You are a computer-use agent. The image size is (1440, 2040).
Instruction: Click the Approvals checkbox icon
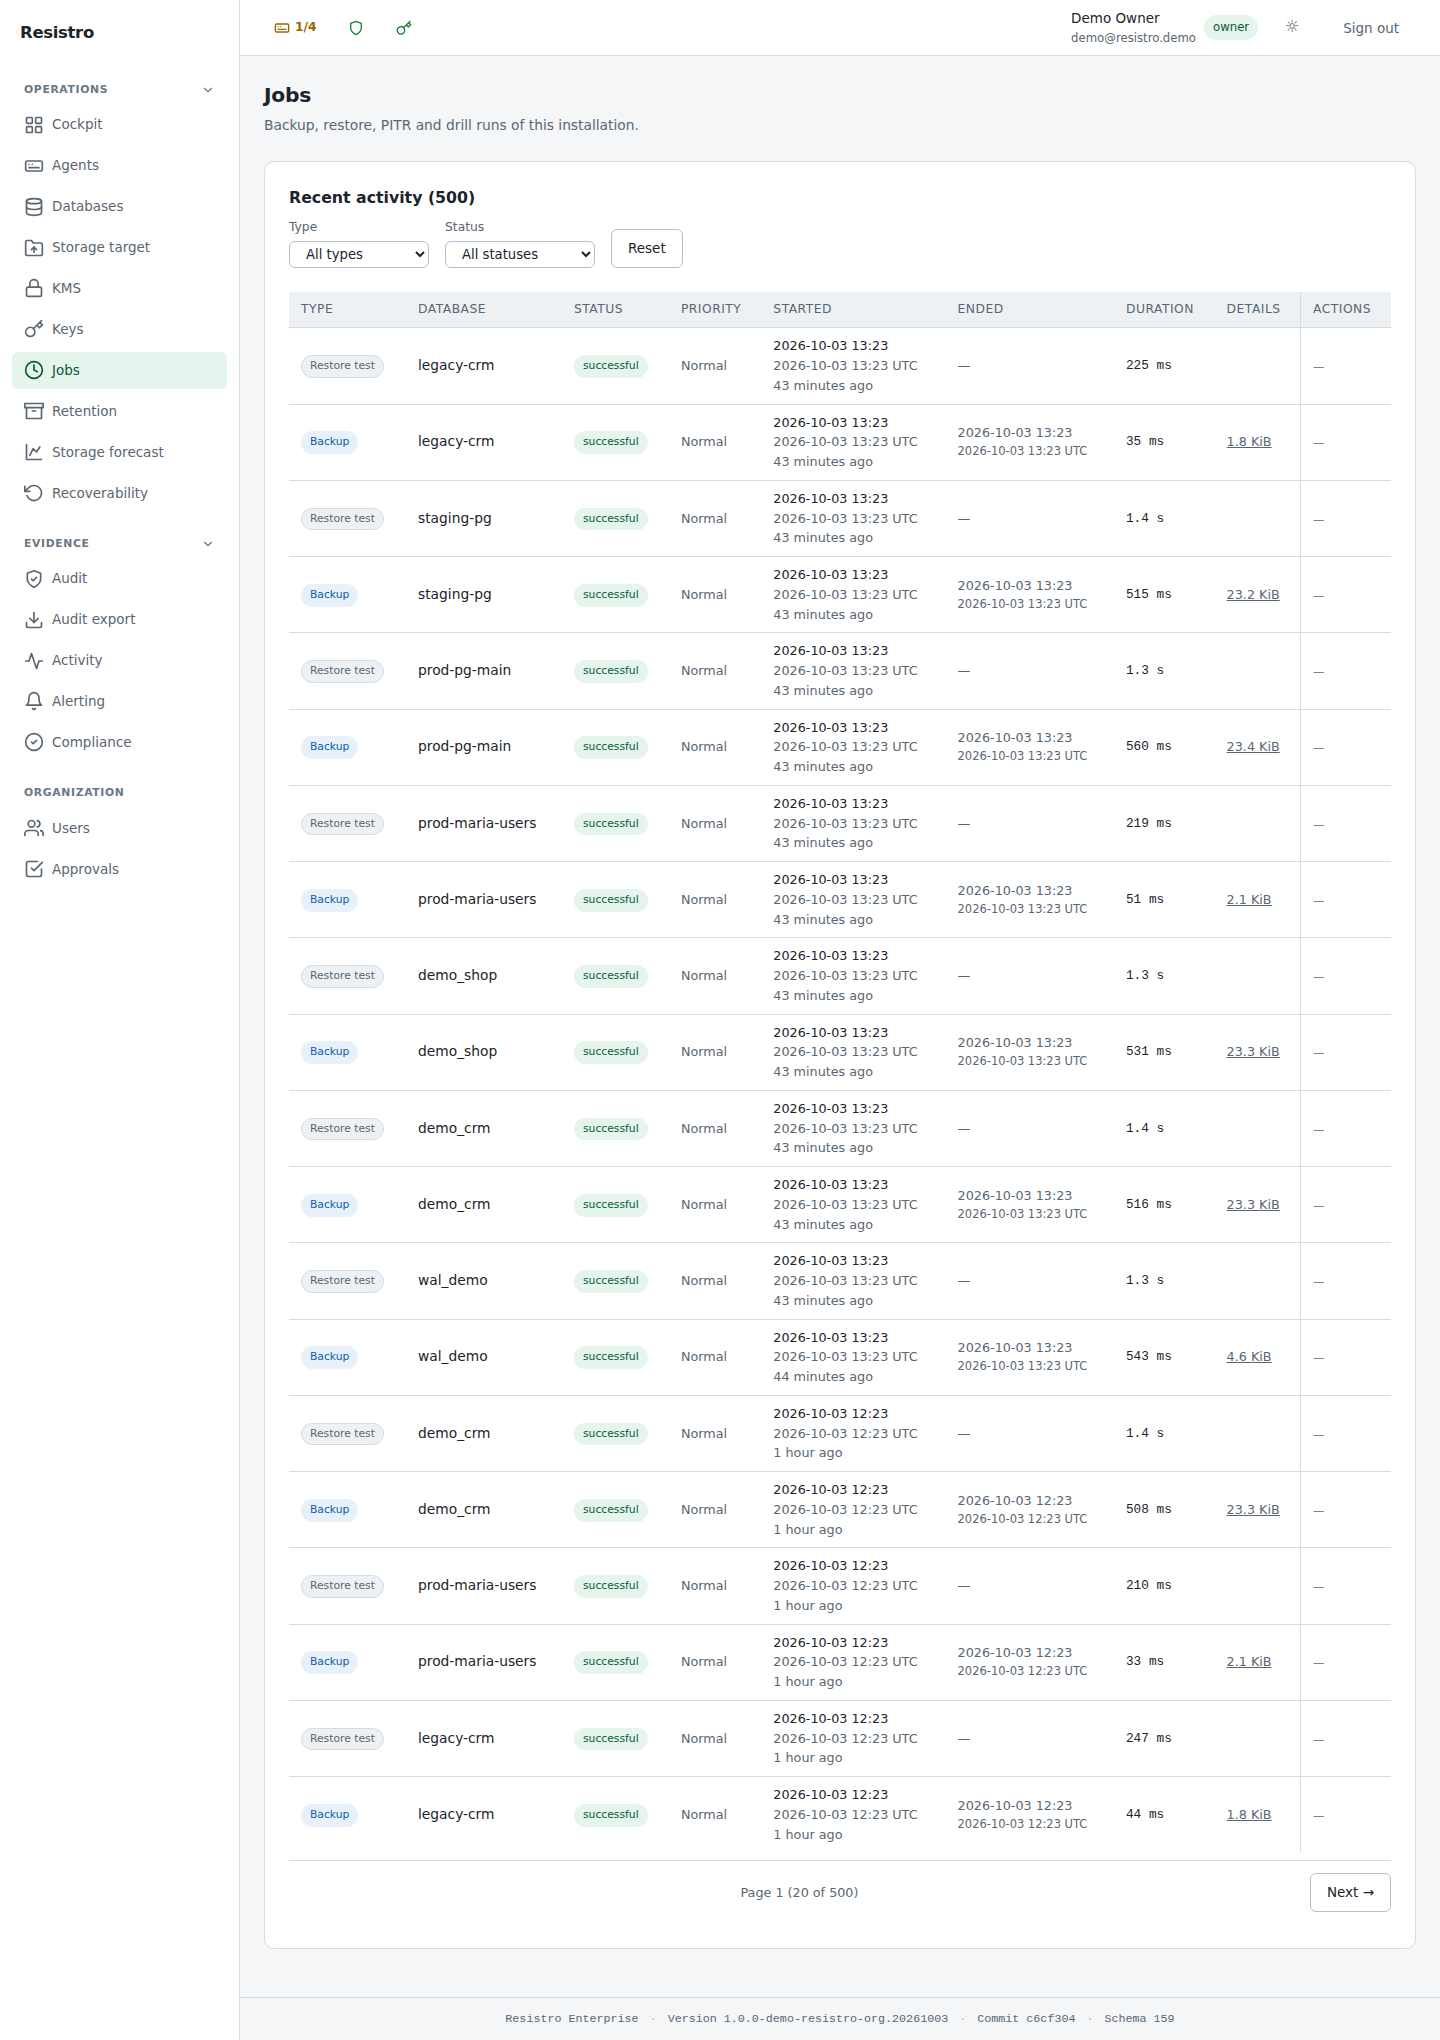[34, 870]
